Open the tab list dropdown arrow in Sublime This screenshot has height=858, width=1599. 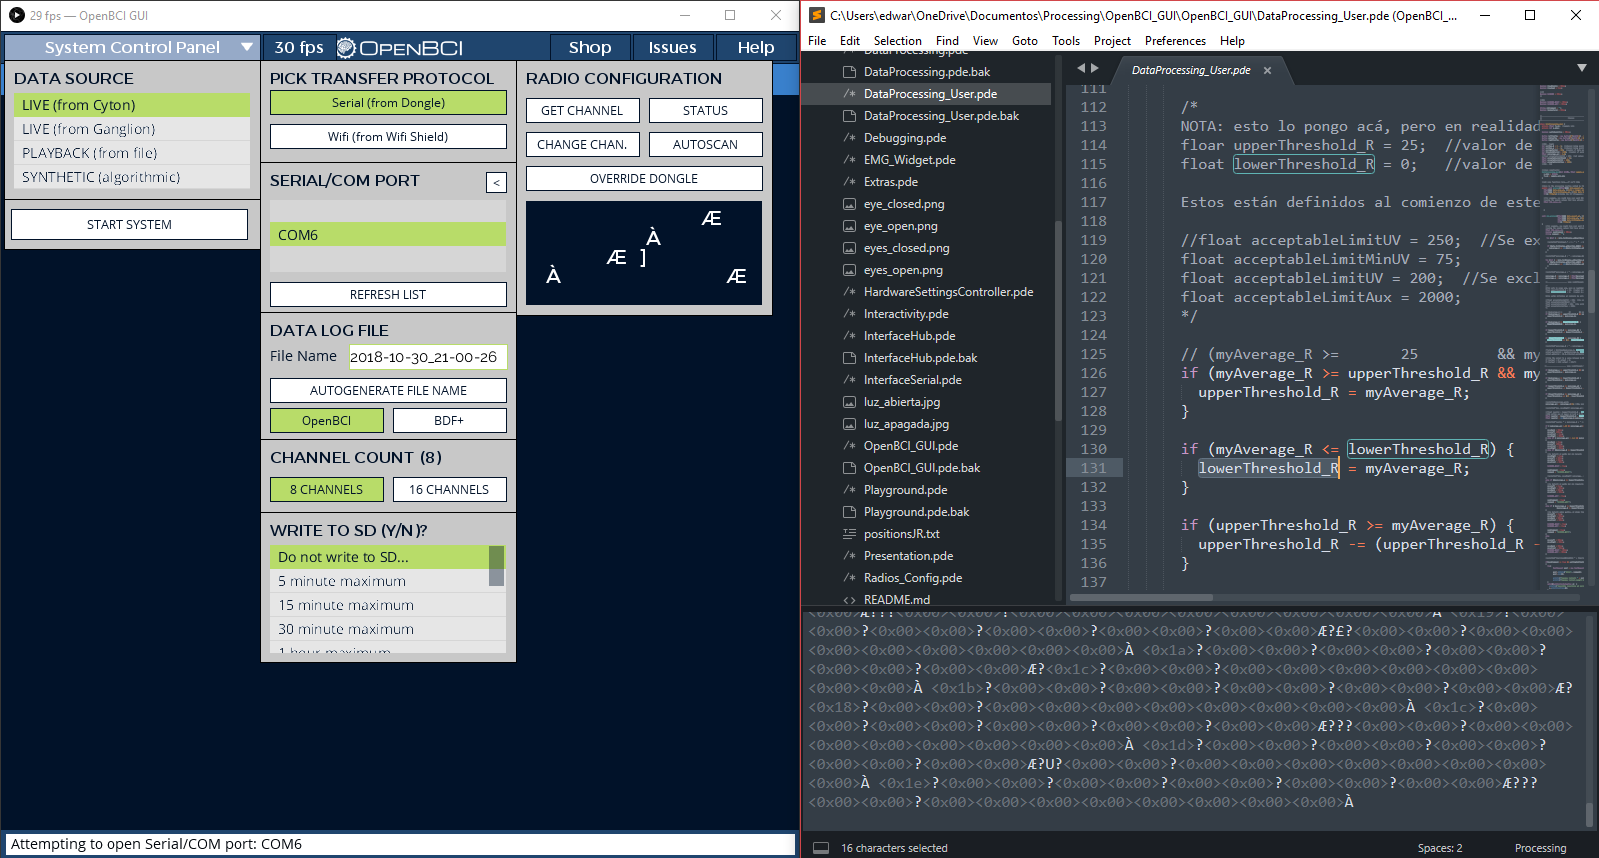(x=1582, y=68)
